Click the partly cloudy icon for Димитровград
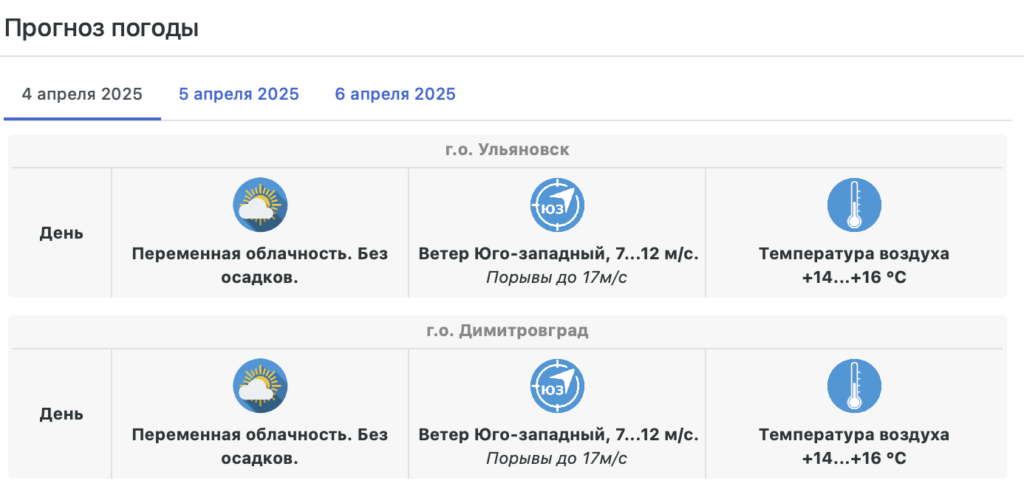The image size is (1024, 489). [260, 386]
